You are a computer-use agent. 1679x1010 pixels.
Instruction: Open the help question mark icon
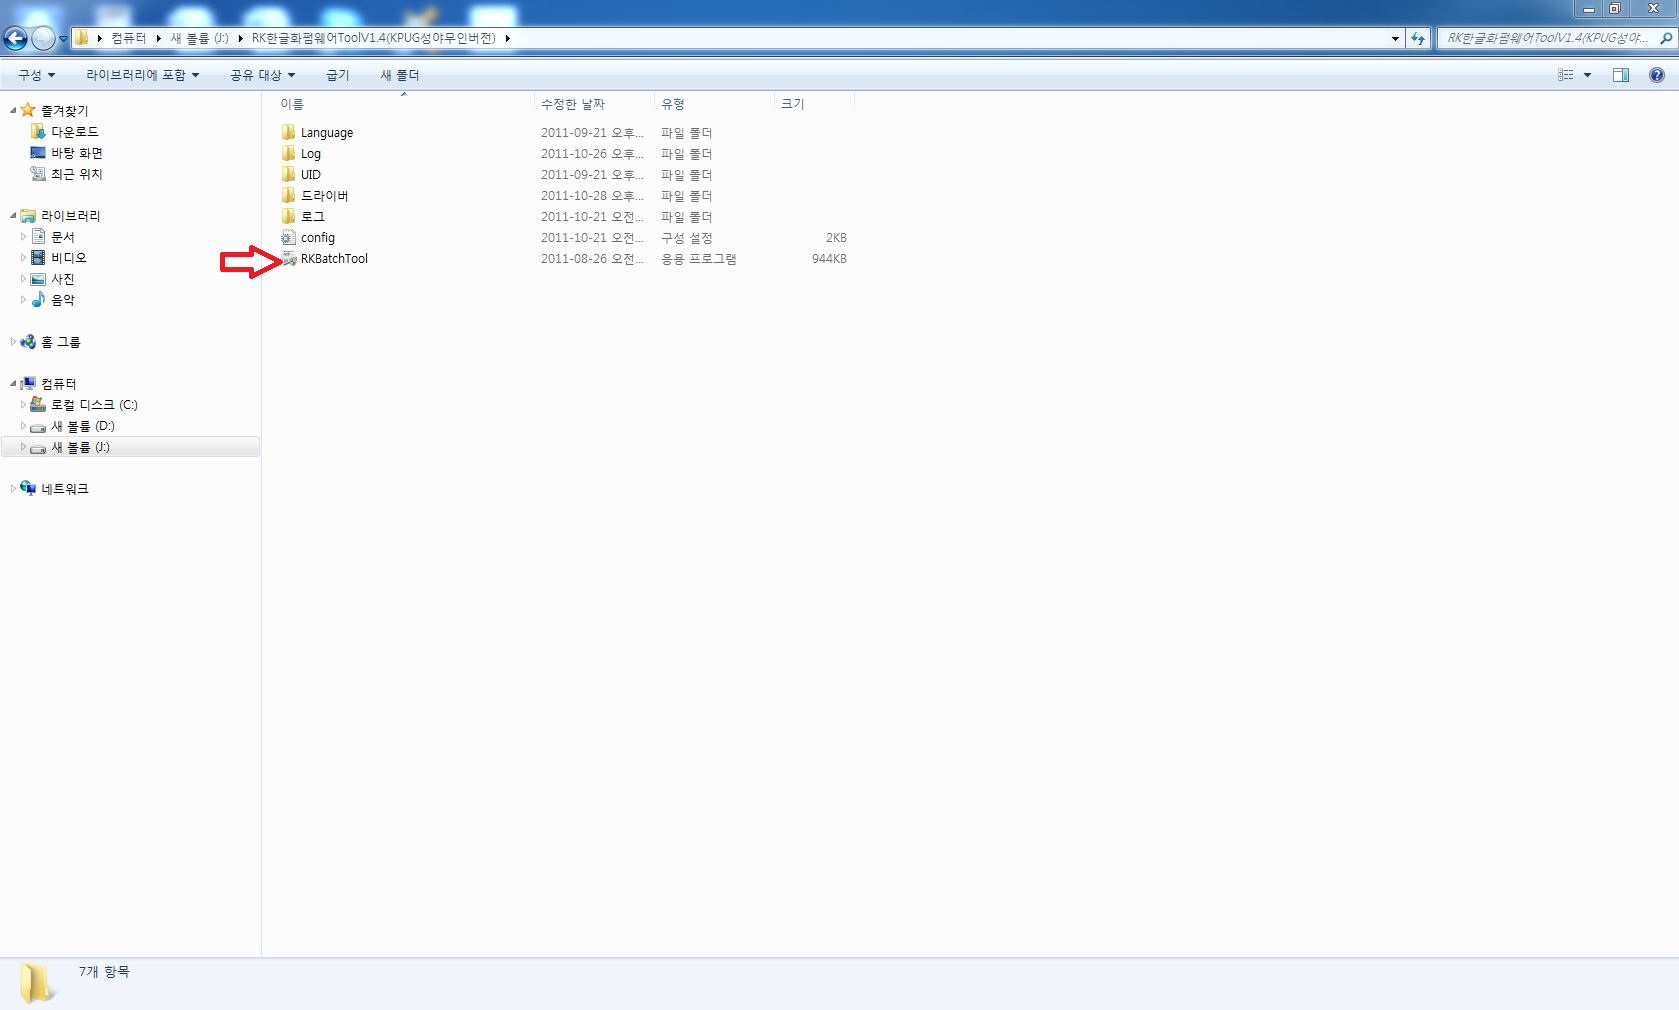[x=1657, y=75]
